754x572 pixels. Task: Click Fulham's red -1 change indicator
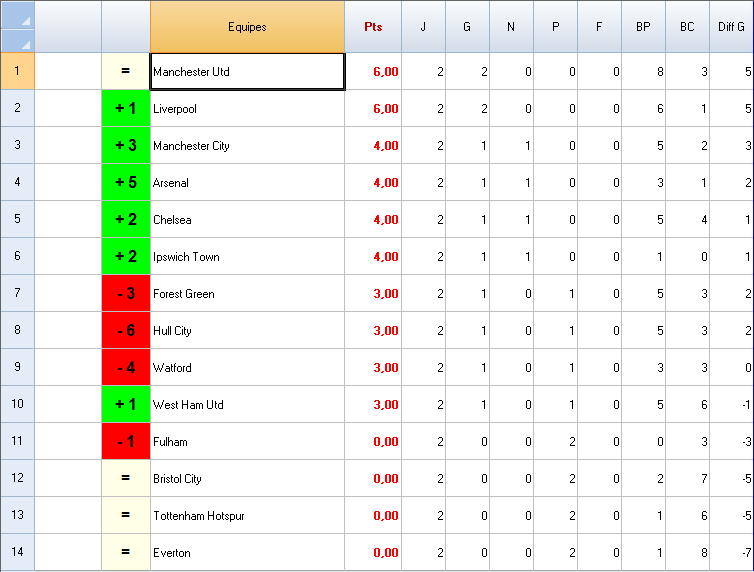pos(126,442)
